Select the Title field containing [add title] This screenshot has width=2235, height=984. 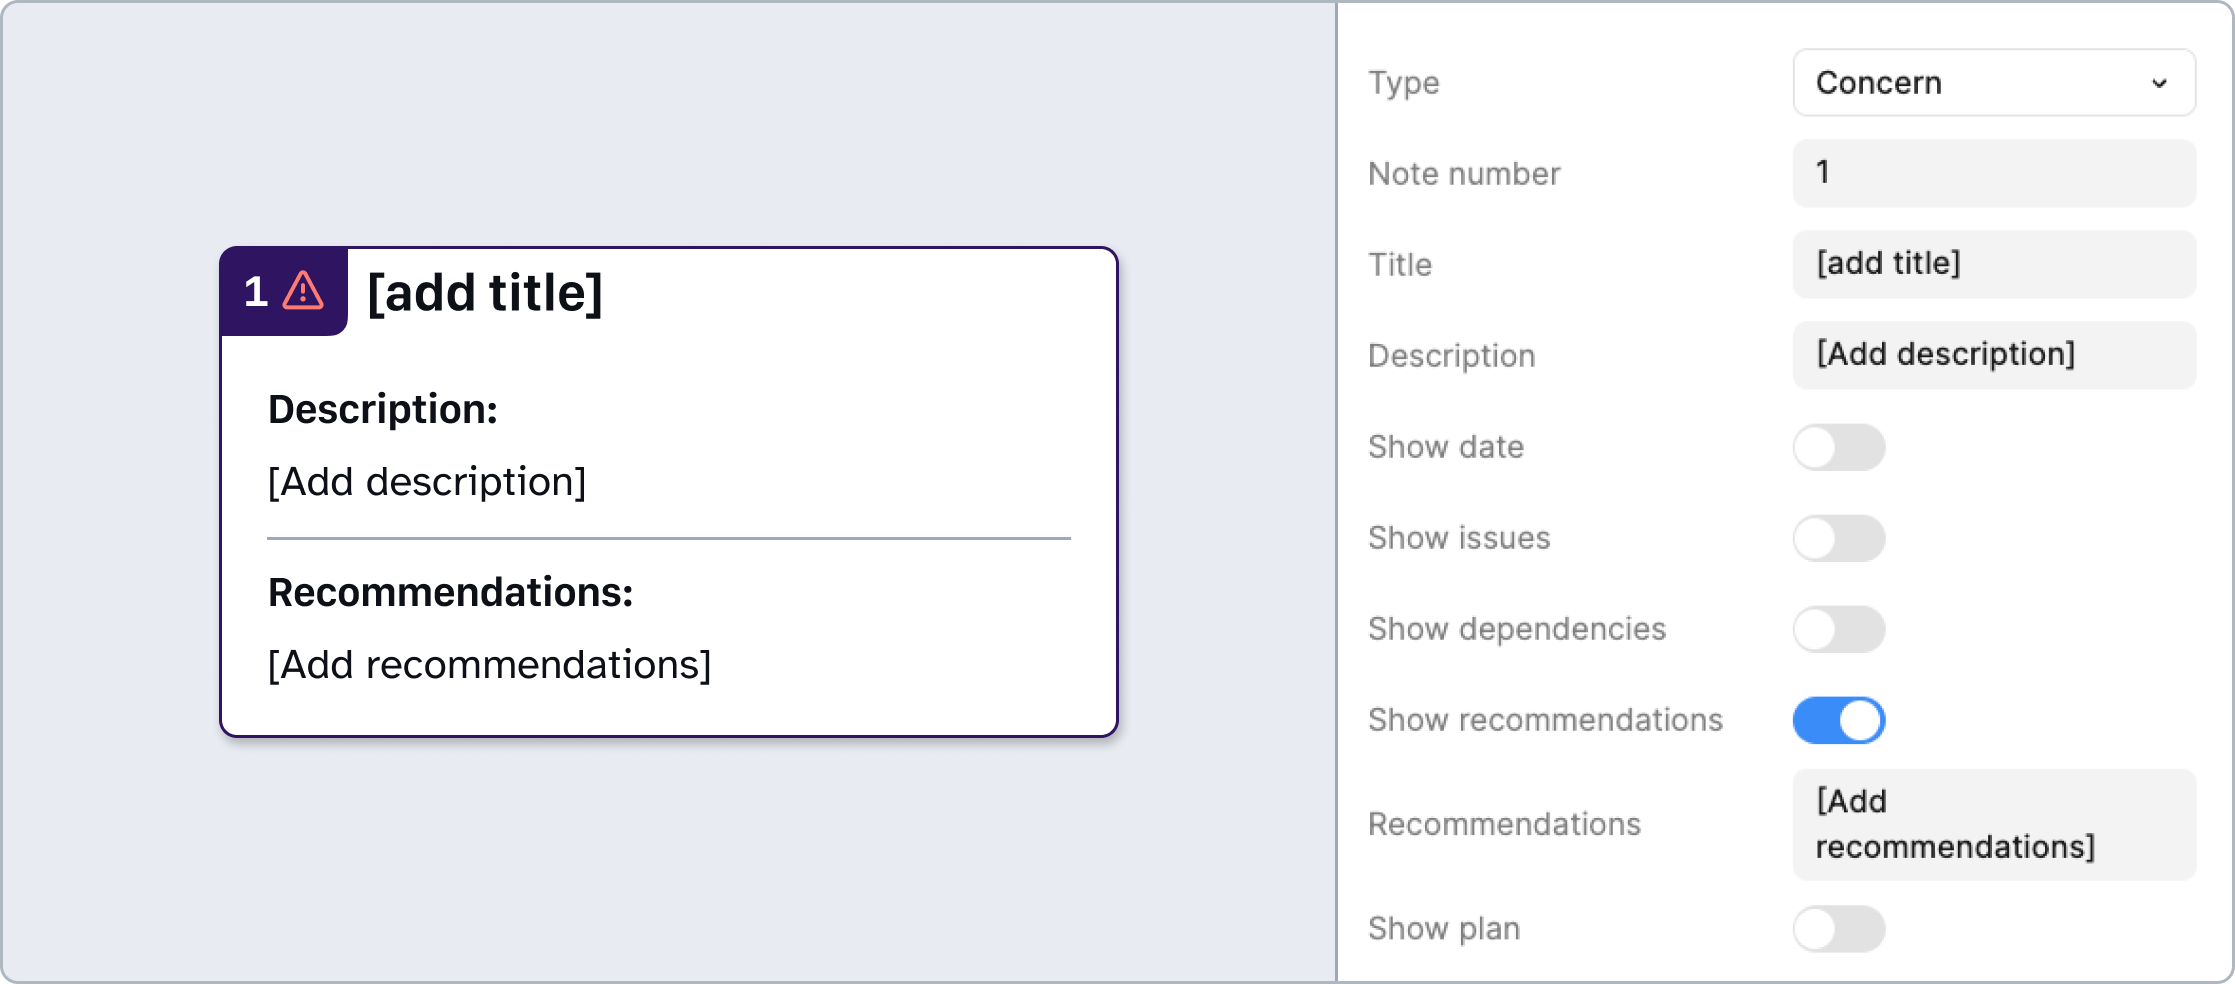coord(1993,263)
